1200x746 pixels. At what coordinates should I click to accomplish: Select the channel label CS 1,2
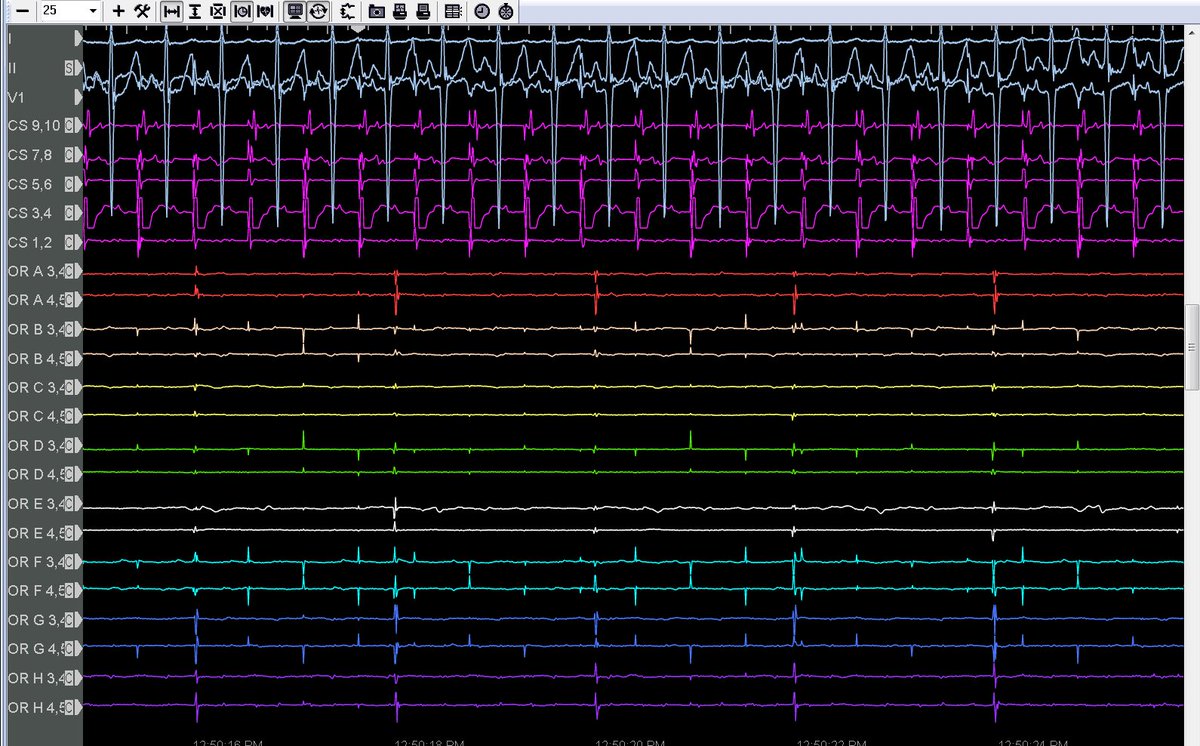[28, 242]
